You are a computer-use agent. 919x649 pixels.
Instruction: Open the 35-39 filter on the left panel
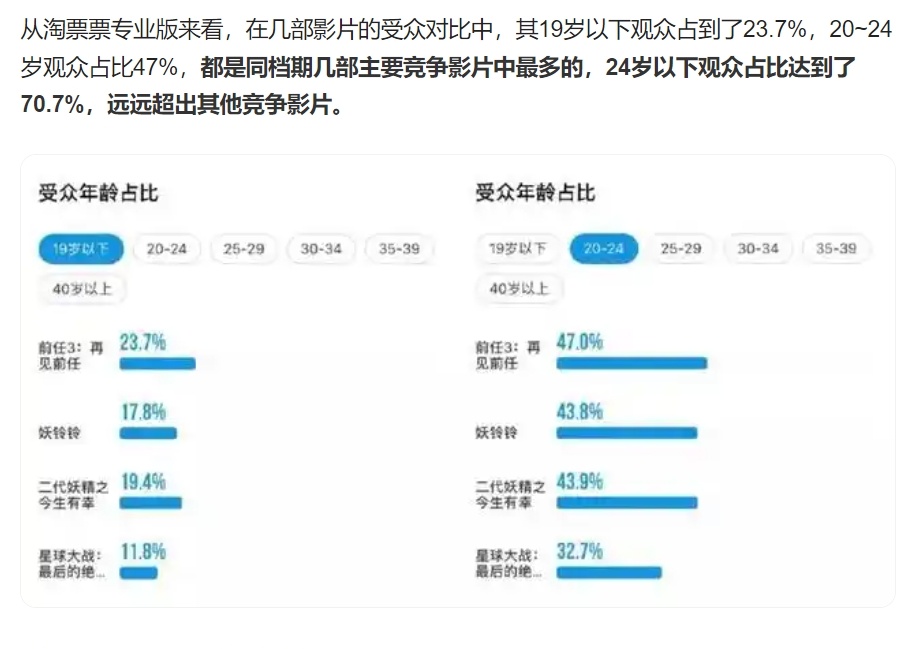point(398,249)
